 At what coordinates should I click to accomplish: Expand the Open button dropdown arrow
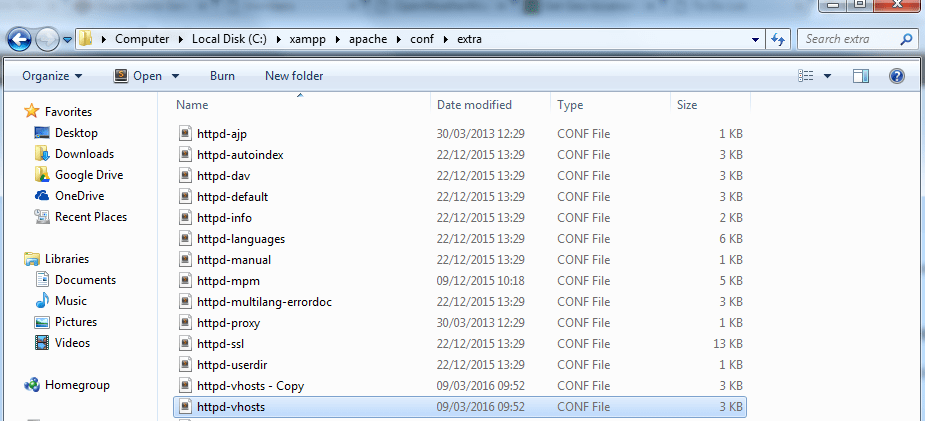coord(176,76)
